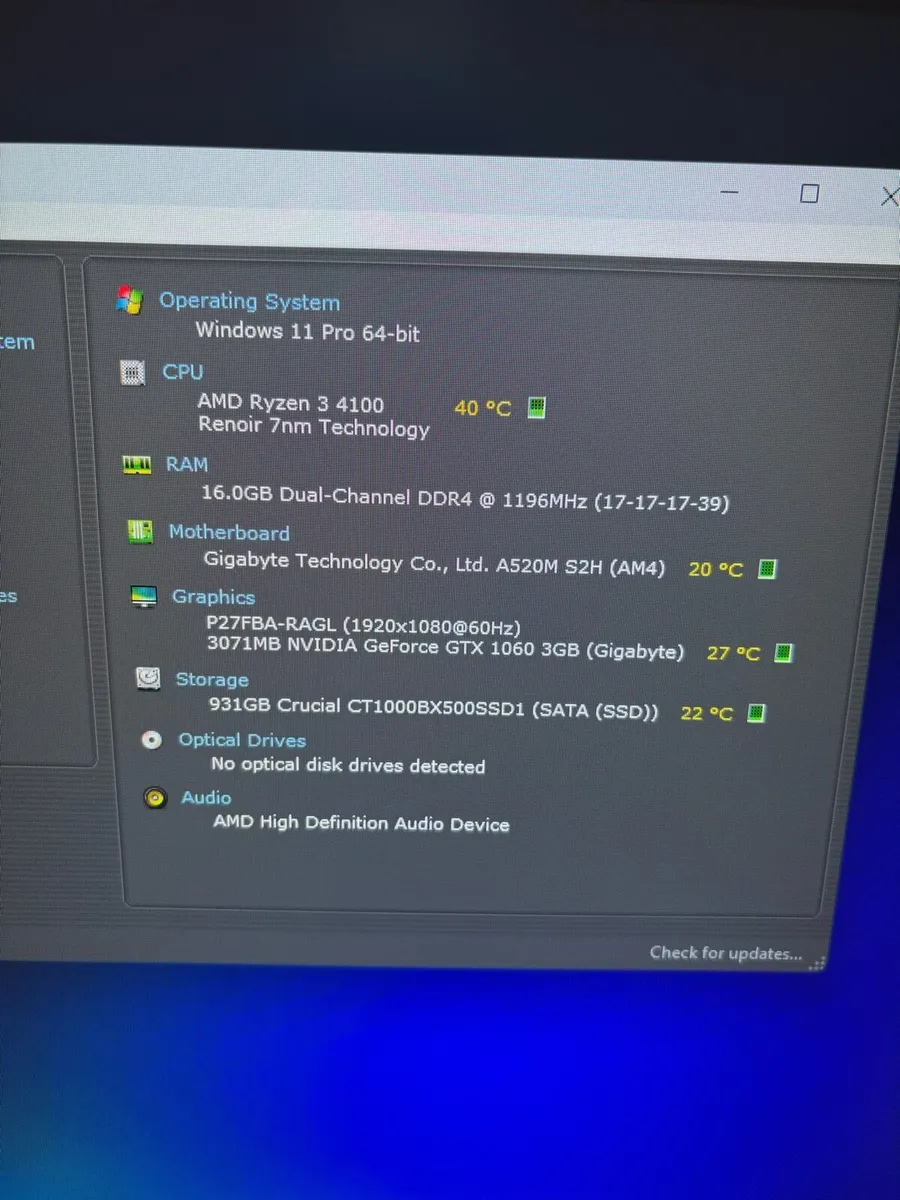Click the CPU chip icon

[132, 372]
